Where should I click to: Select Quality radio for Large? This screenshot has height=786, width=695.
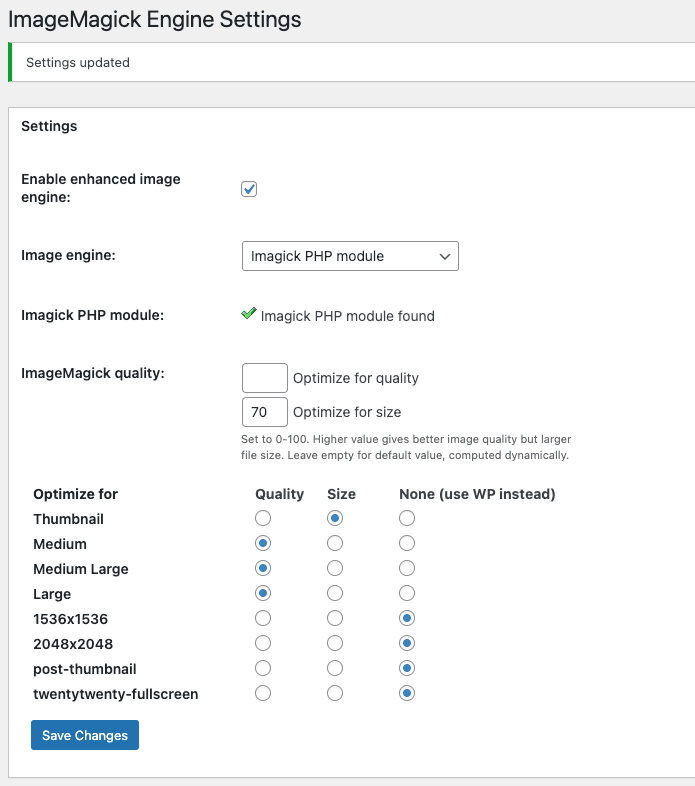click(263, 593)
